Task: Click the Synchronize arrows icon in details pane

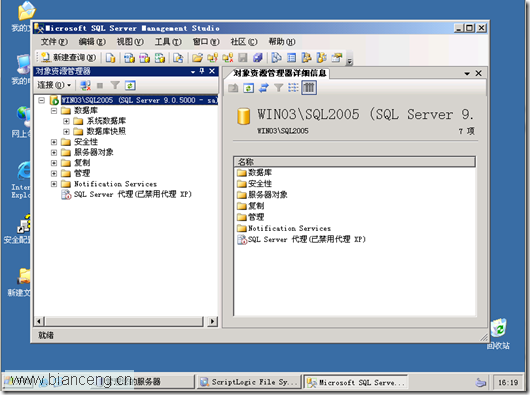Action: pyautogui.click(x=263, y=88)
